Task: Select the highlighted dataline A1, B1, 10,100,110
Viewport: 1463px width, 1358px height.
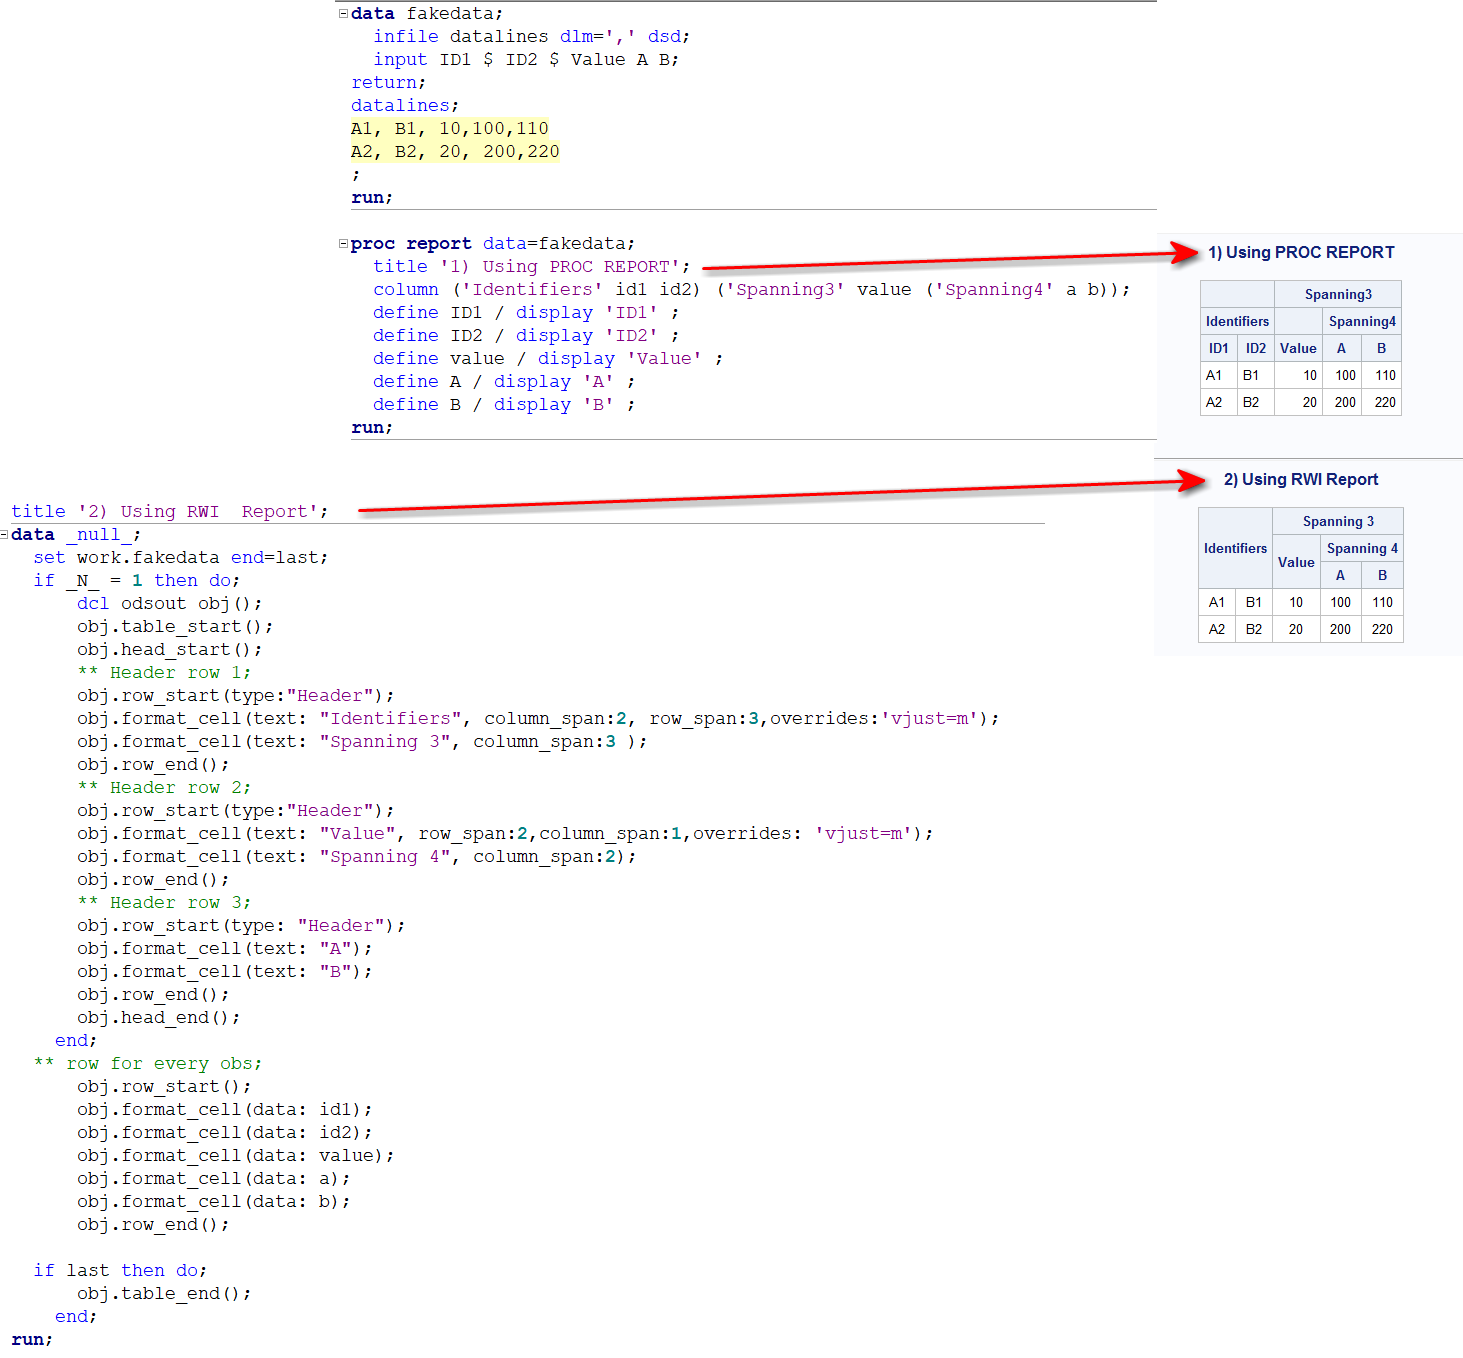Action: tap(448, 128)
